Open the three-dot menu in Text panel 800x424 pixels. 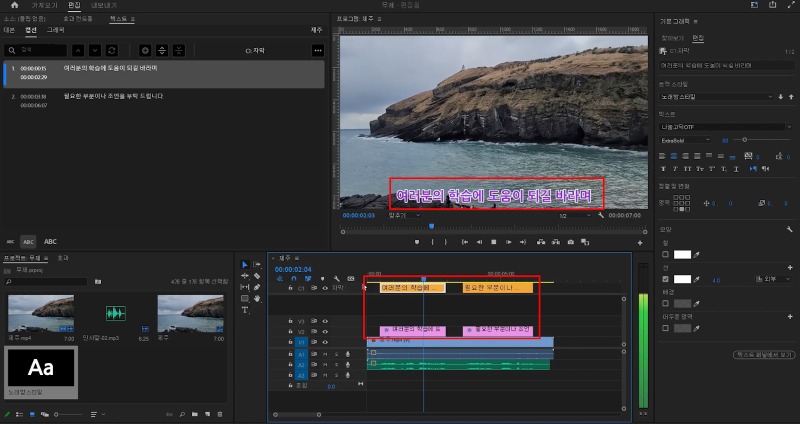pos(318,49)
